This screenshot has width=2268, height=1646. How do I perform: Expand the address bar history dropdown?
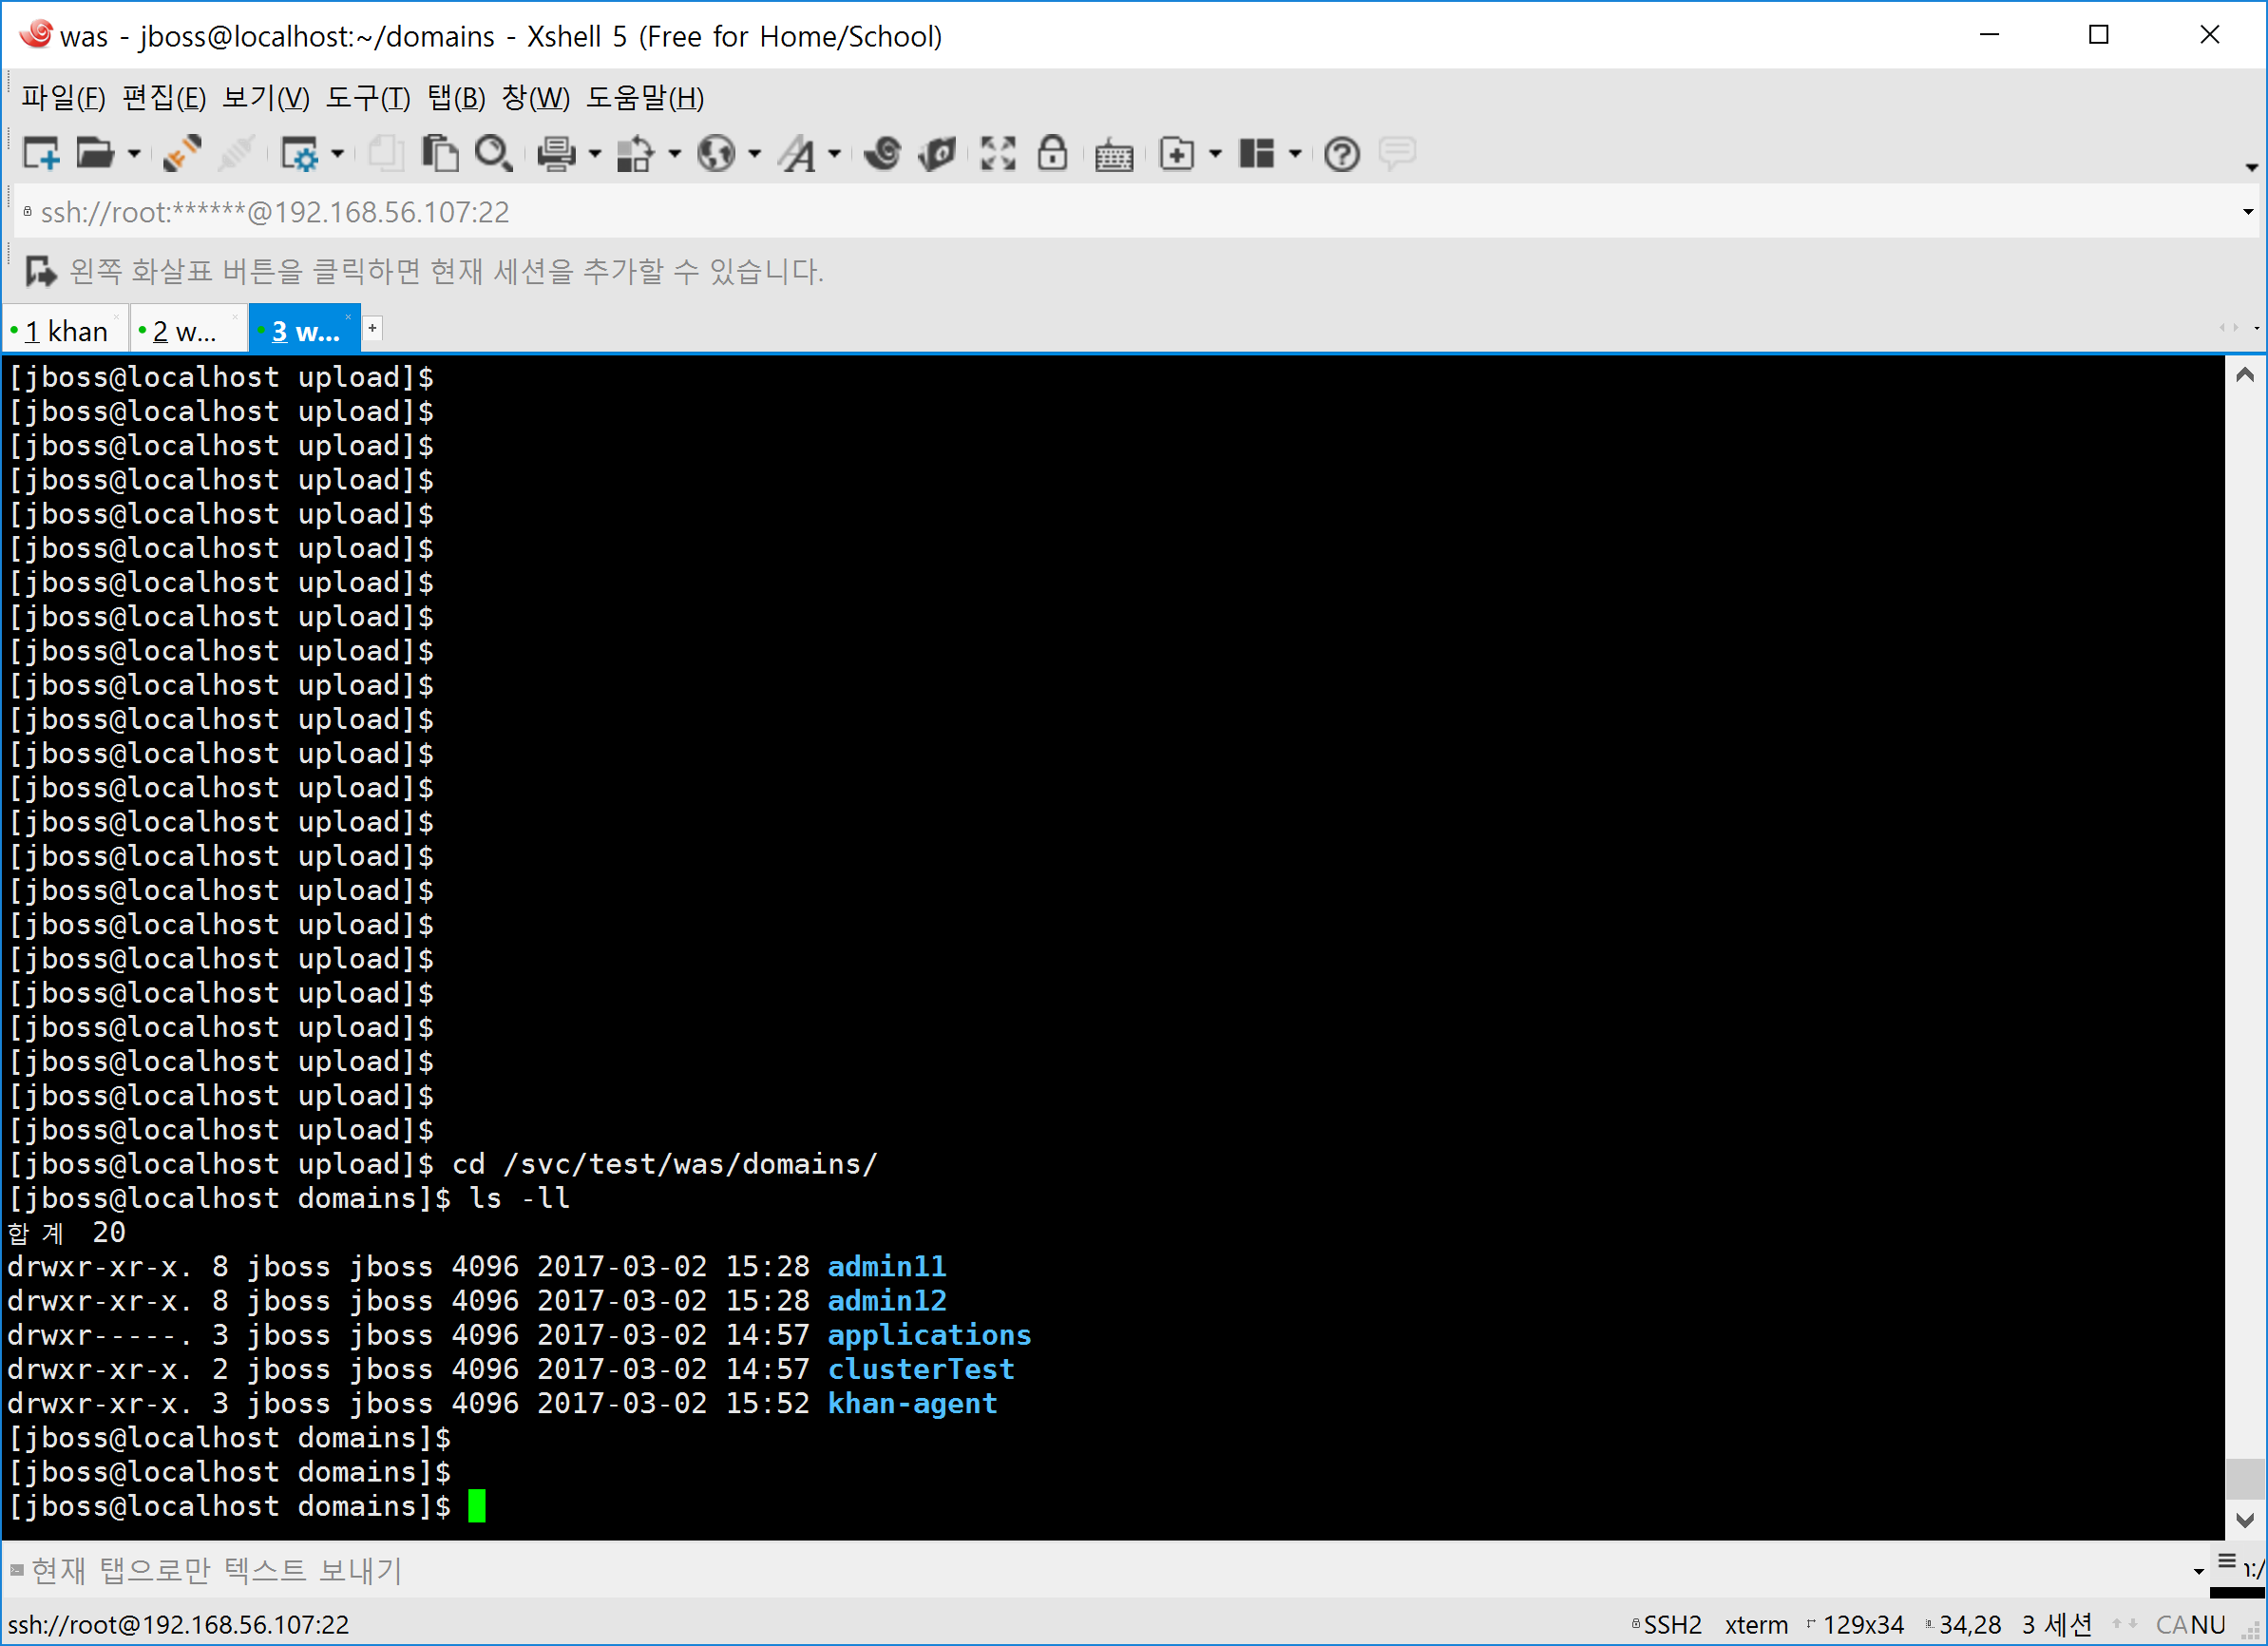click(x=2247, y=212)
